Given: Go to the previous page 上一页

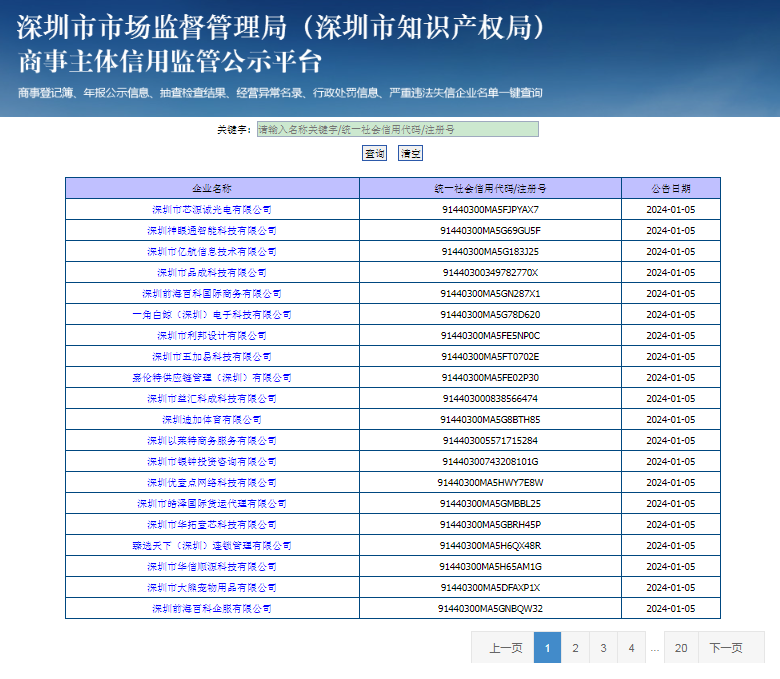Looking at the screenshot, I should pyautogui.click(x=505, y=648).
